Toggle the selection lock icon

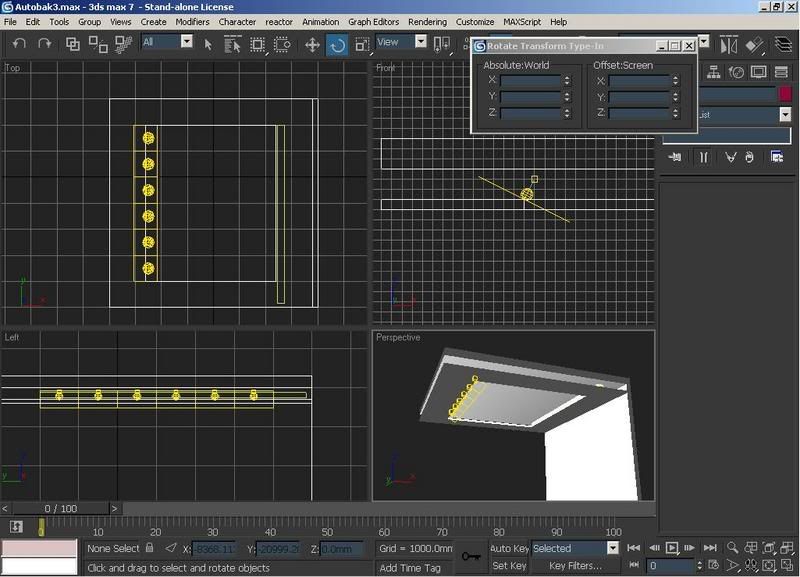click(149, 548)
